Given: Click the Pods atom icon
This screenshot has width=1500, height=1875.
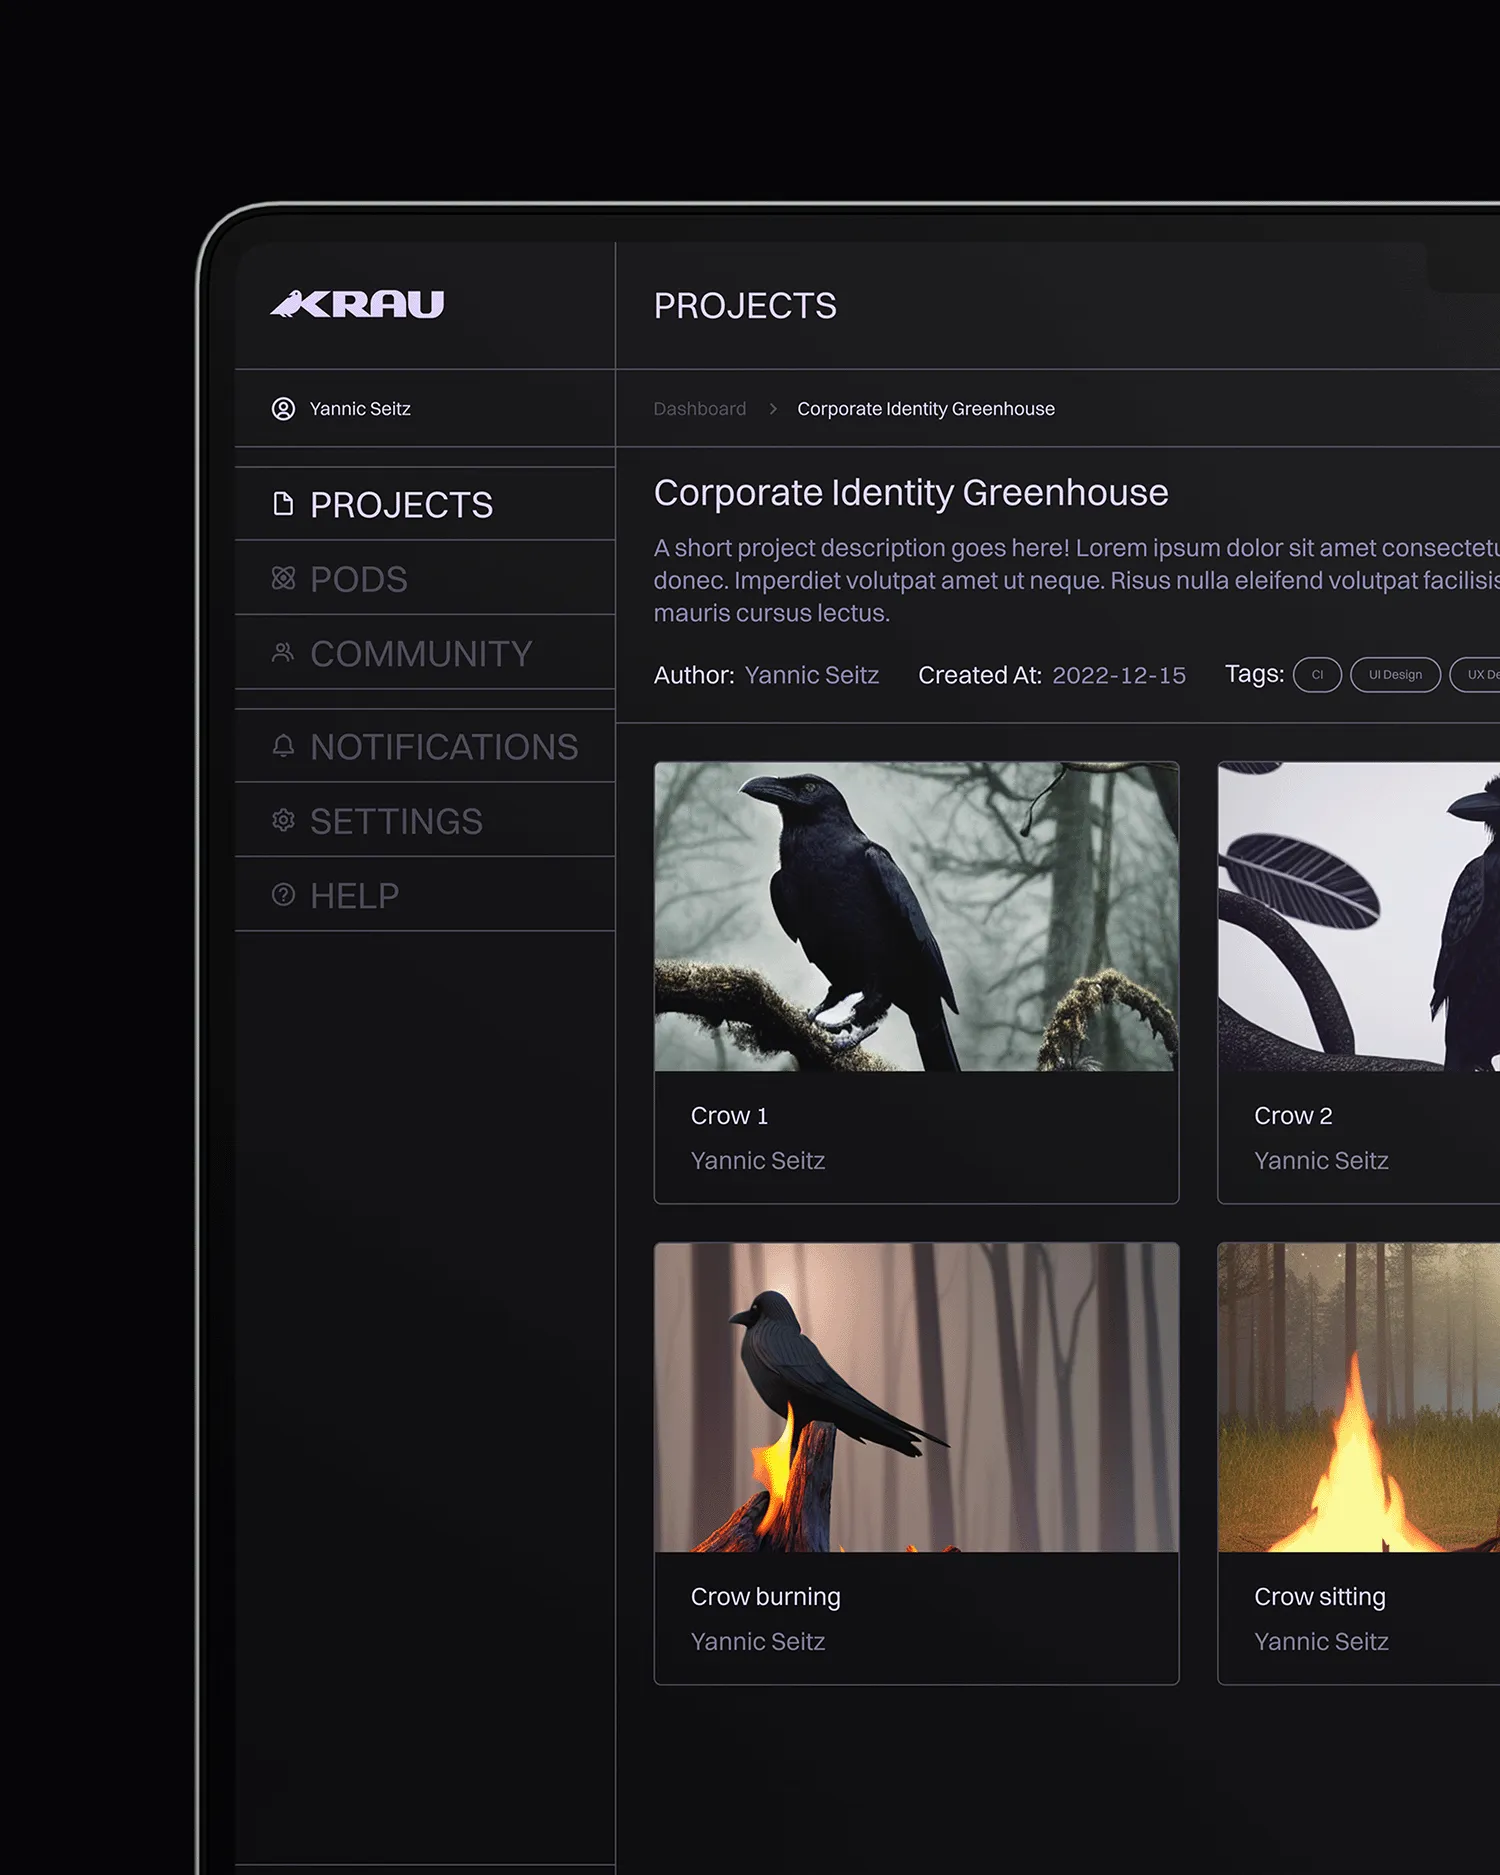Looking at the screenshot, I should click(x=283, y=578).
